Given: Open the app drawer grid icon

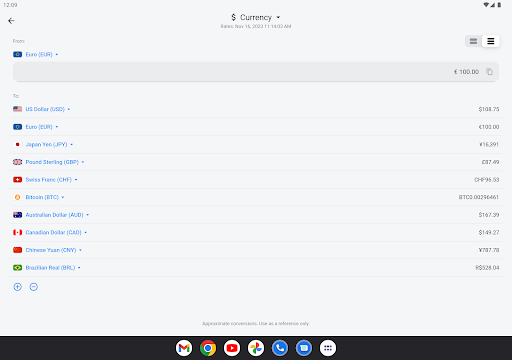Looking at the screenshot, I should click(328, 348).
